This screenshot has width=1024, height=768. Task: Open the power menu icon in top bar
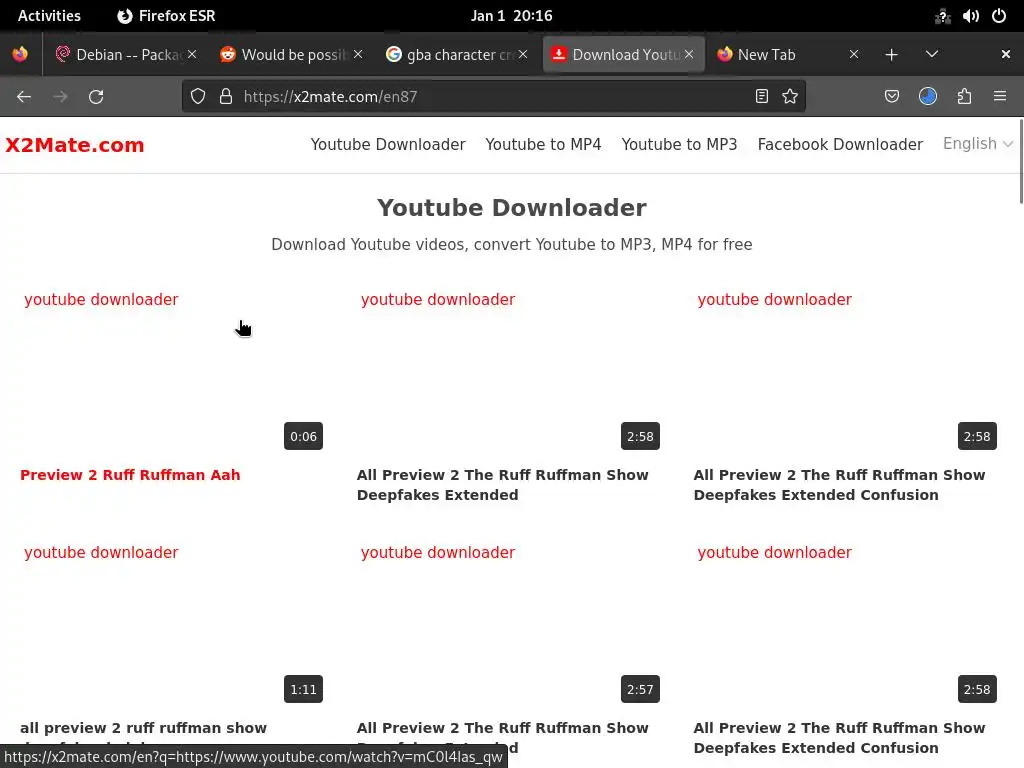(x=999, y=16)
